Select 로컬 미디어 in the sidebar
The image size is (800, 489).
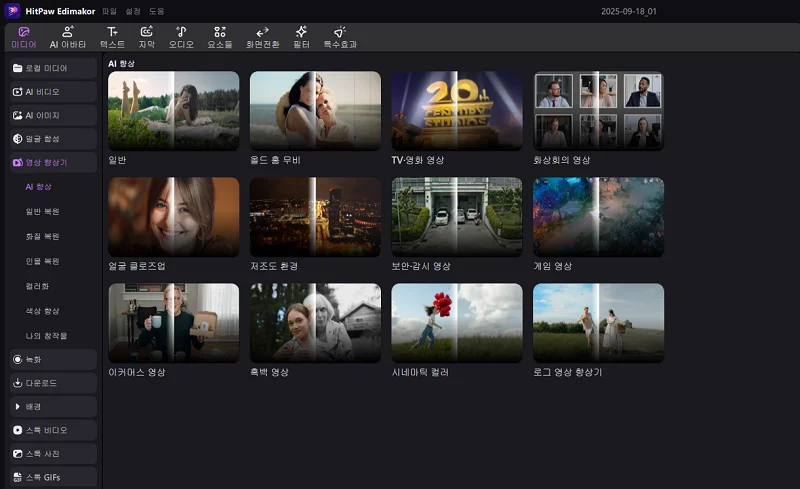coord(53,68)
